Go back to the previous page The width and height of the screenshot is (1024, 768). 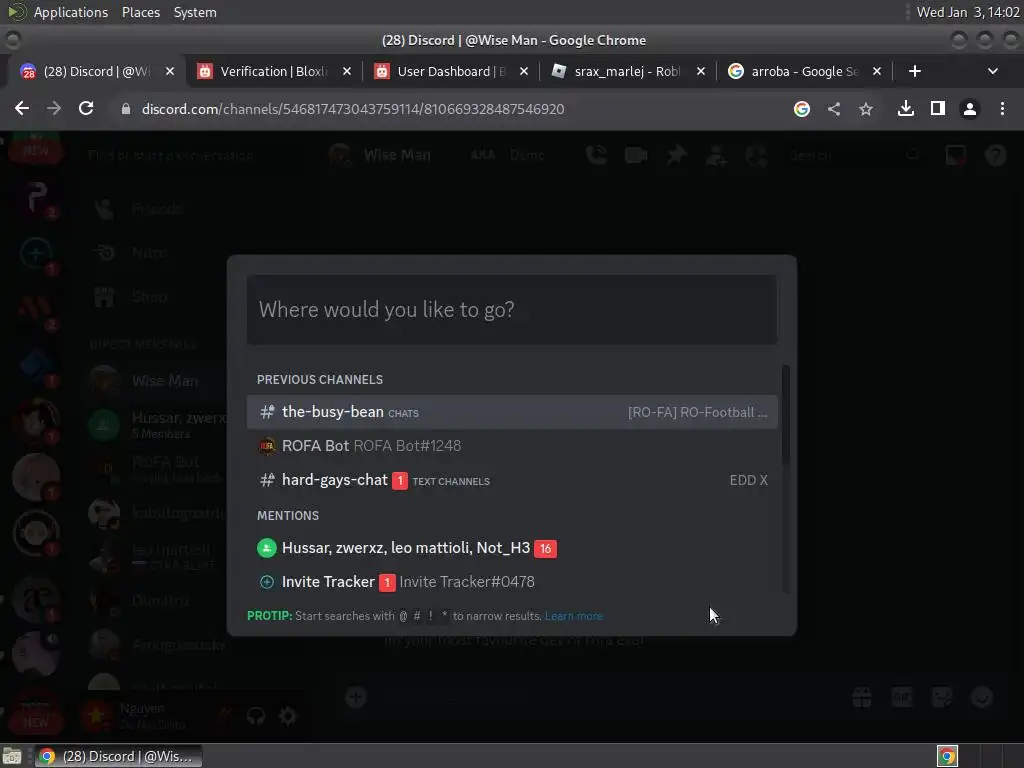pyautogui.click(x=22, y=108)
